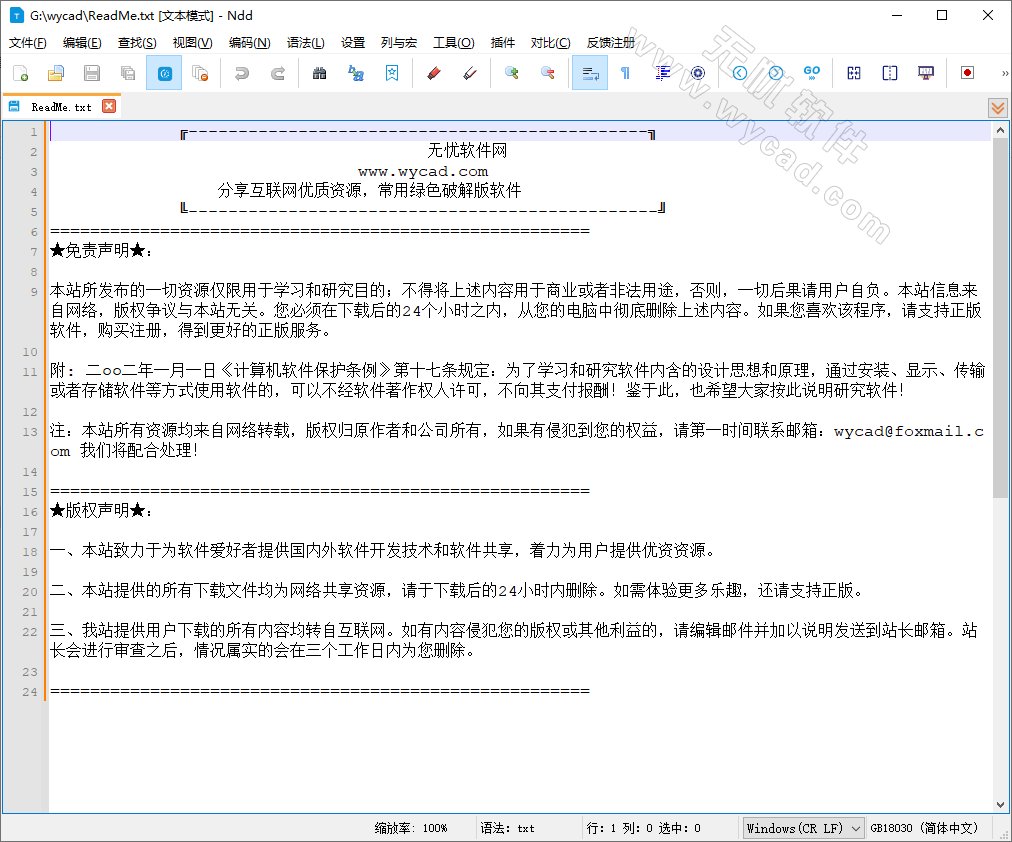Open Find using the binoculars icon
Viewport: 1012px width, 842px height.
coord(320,73)
